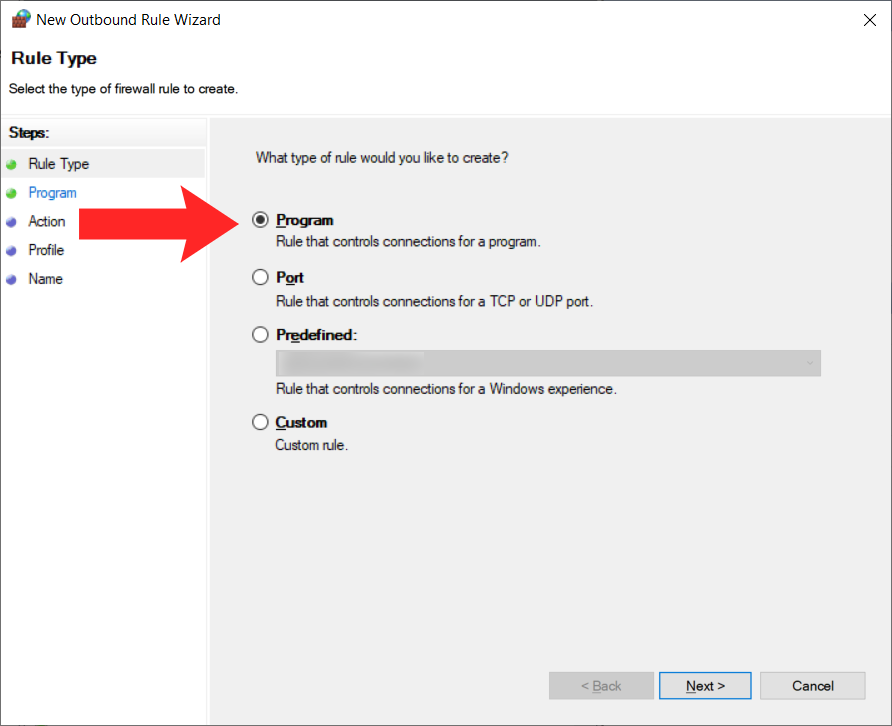Choose the Port rule type option
892x726 pixels.
pyautogui.click(x=261, y=278)
